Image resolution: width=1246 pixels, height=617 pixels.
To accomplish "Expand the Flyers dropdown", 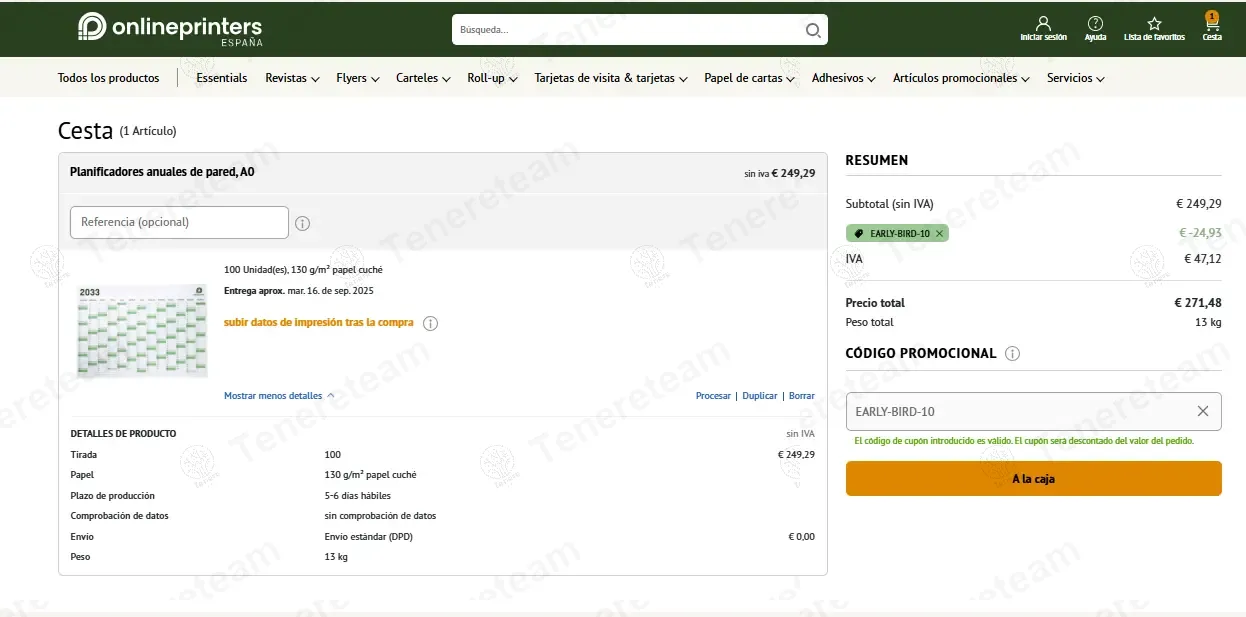I will point(358,78).
